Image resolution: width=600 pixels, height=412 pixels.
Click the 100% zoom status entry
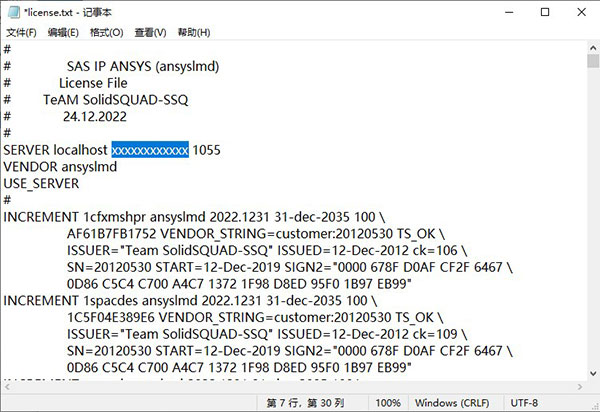click(x=388, y=403)
